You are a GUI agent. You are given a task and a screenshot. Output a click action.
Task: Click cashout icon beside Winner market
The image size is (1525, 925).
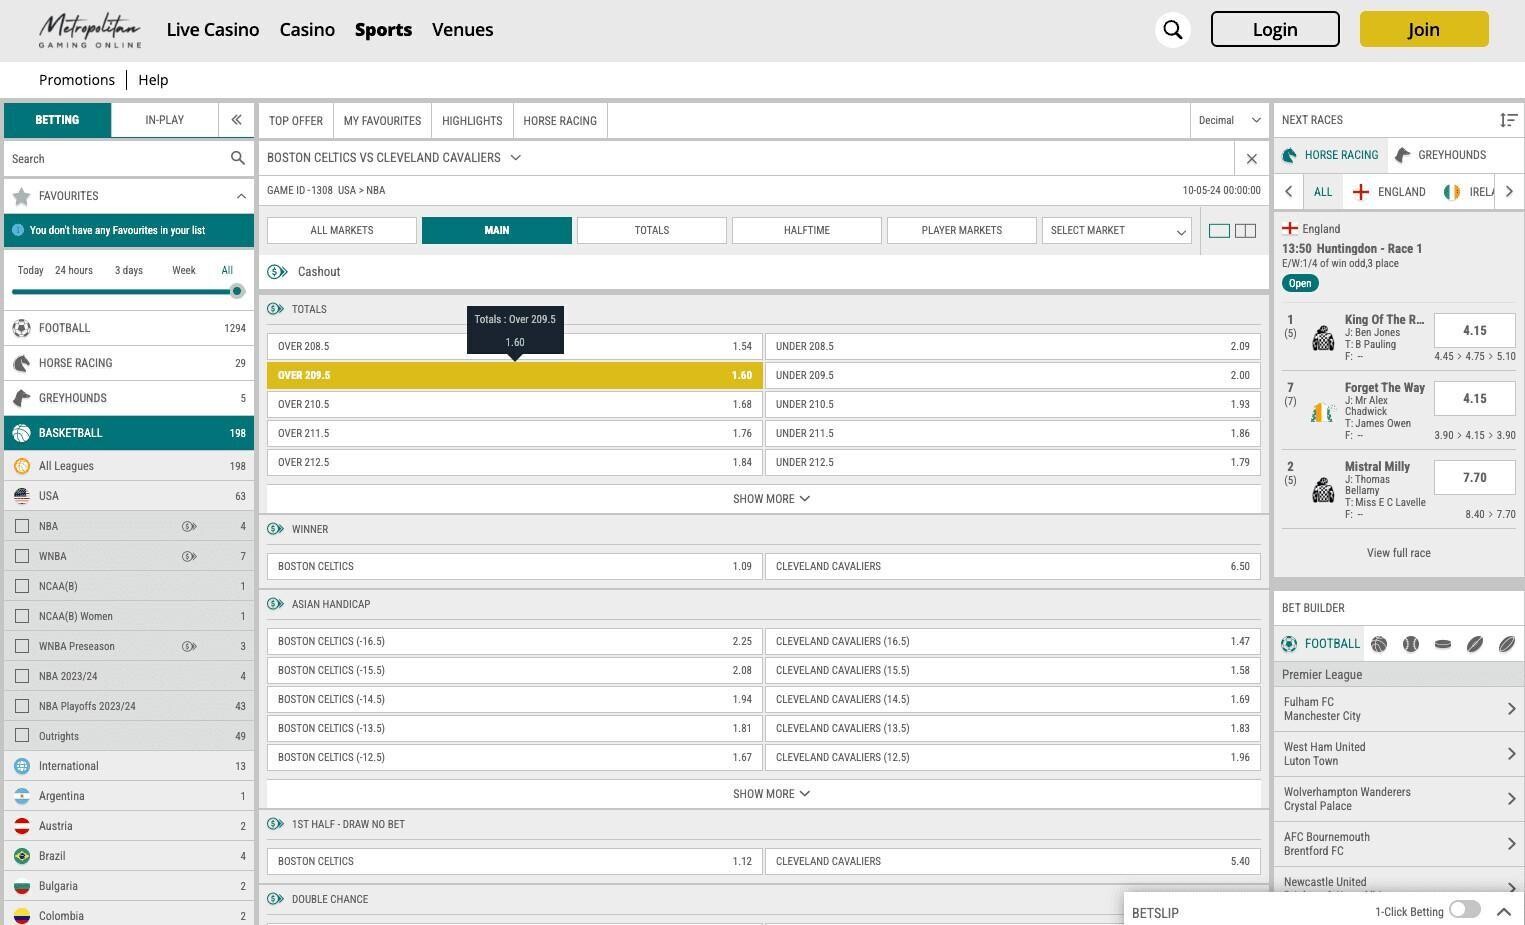pyautogui.click(x=275, y=529)
